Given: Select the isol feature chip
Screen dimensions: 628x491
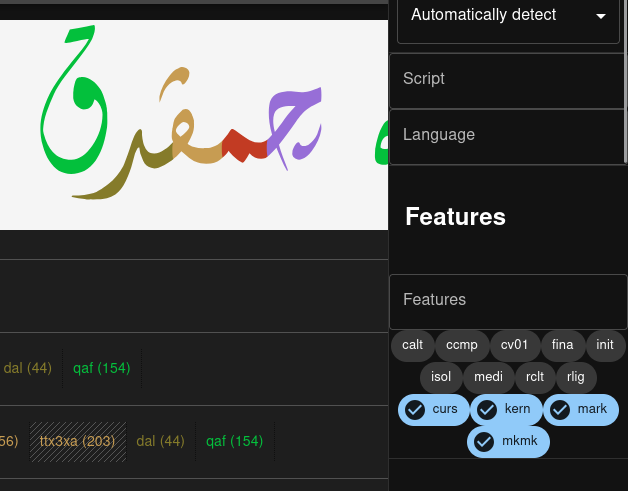Looking at the screenshot, I should (x=441, y=377).
